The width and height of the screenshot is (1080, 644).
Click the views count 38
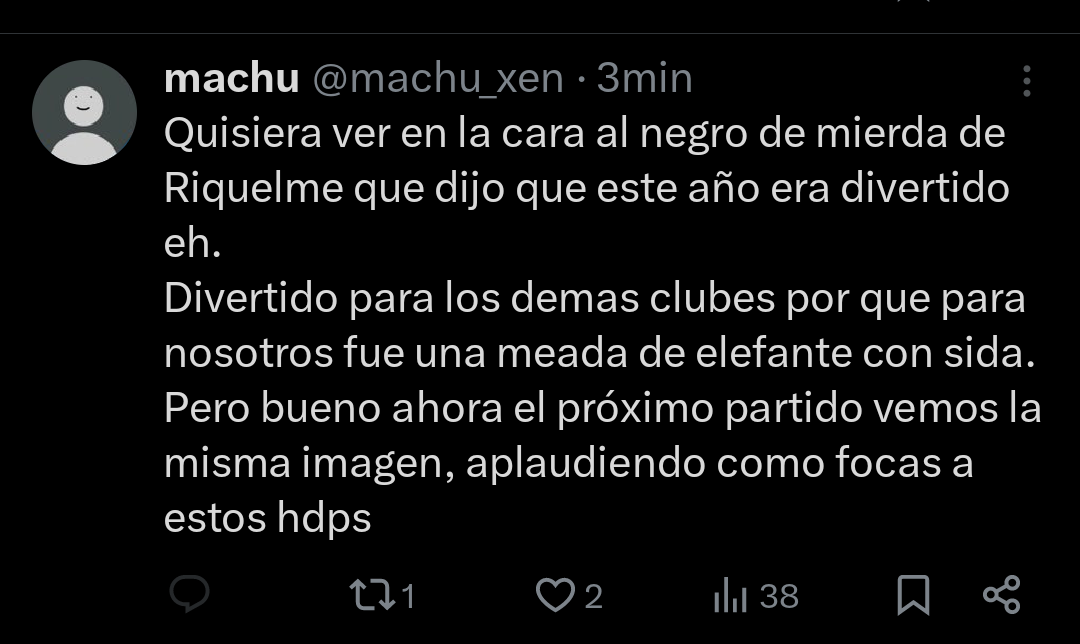[779, 596]
